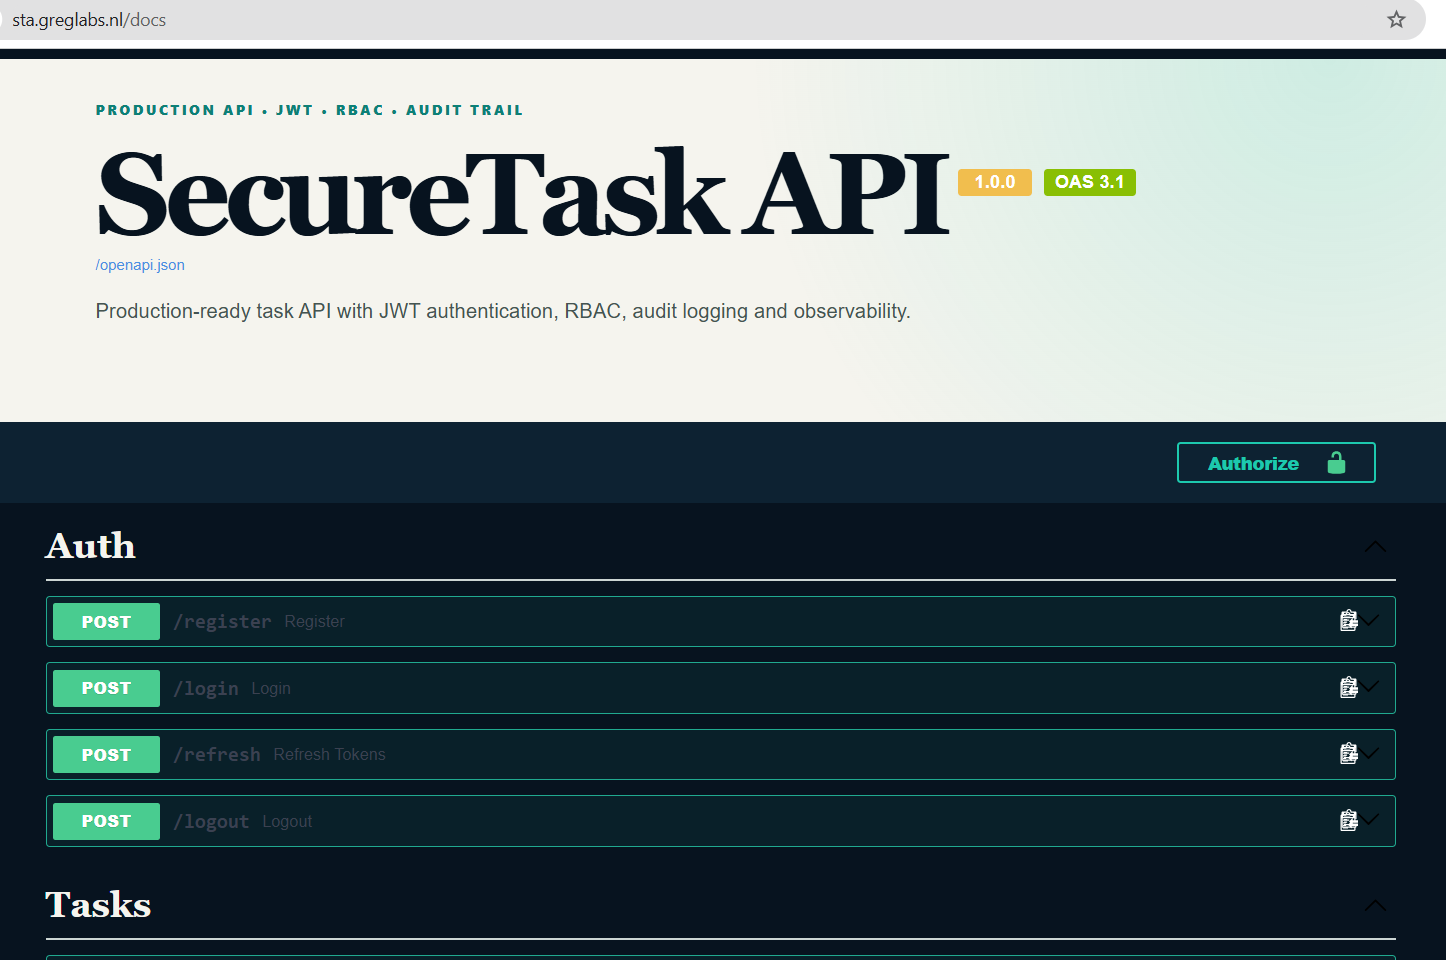This screenshot has height=960, width=1446.
Task: Bookmark this page with the star icon
Action: pos(1396,20)
